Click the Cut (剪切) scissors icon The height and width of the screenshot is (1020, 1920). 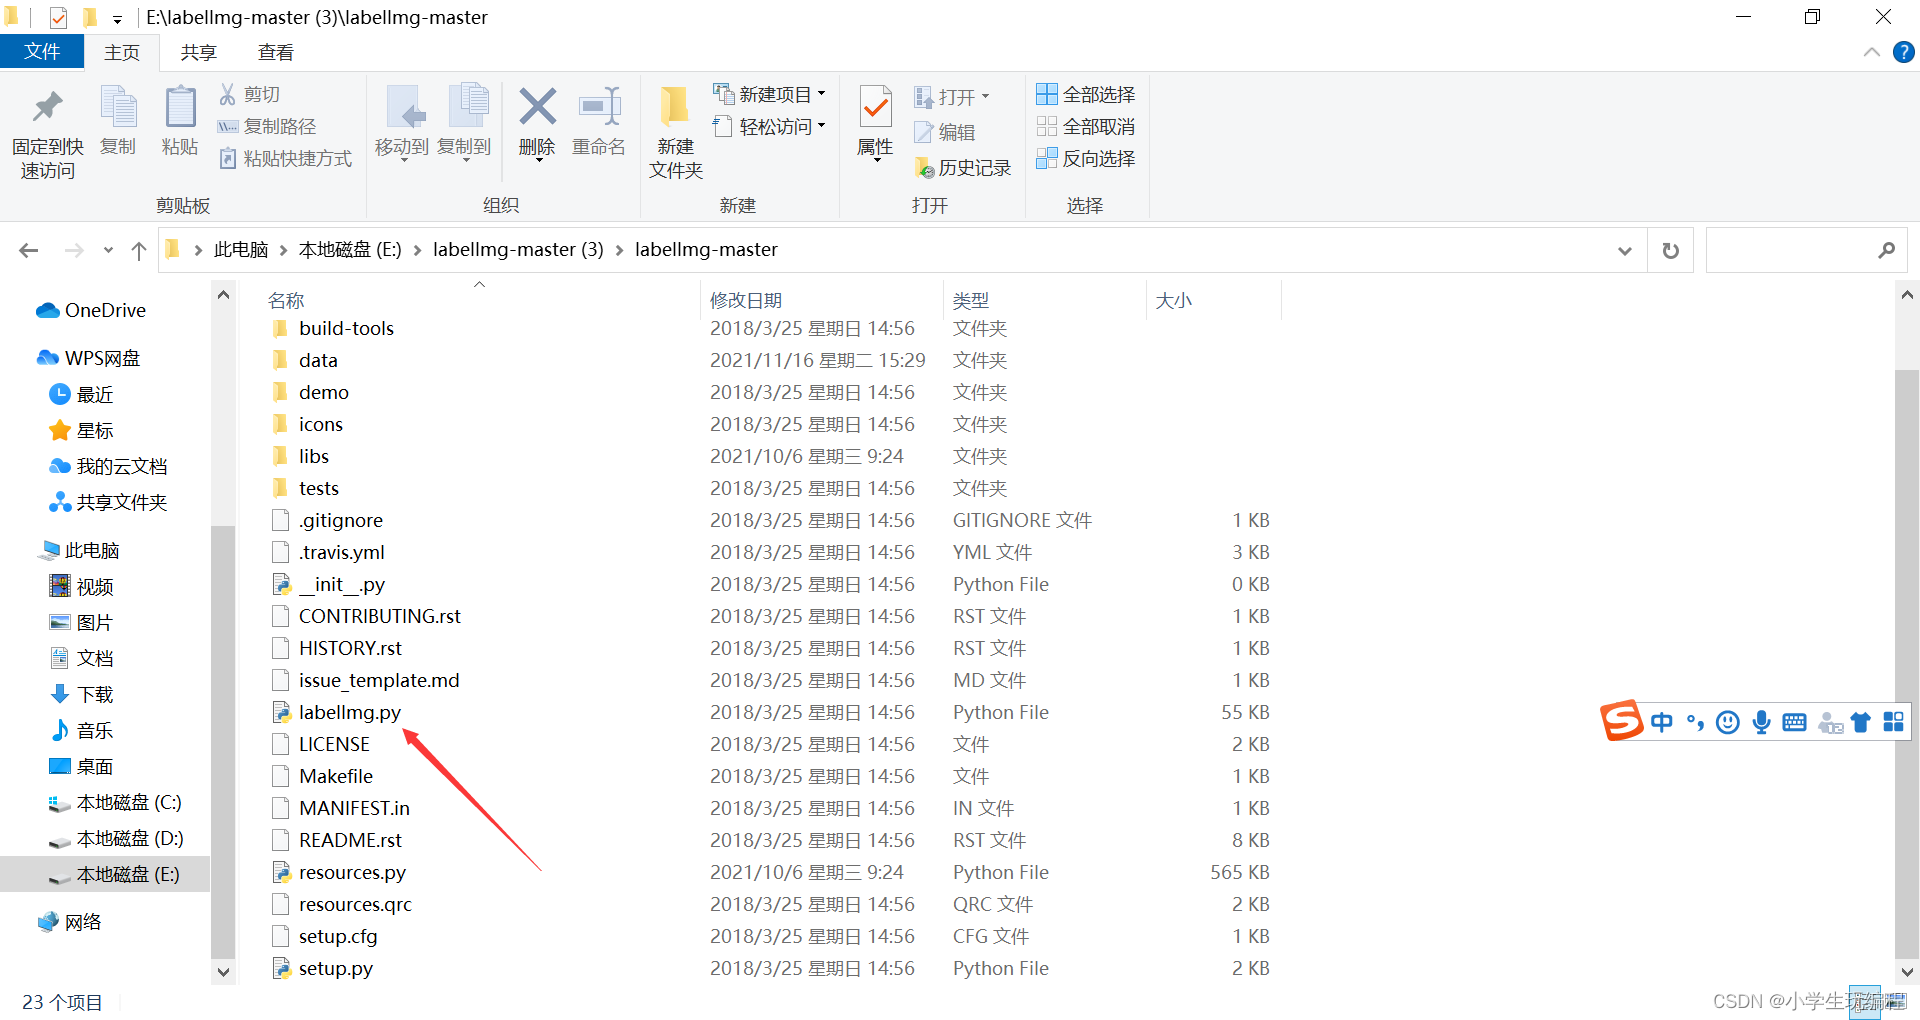coord(228,94)
